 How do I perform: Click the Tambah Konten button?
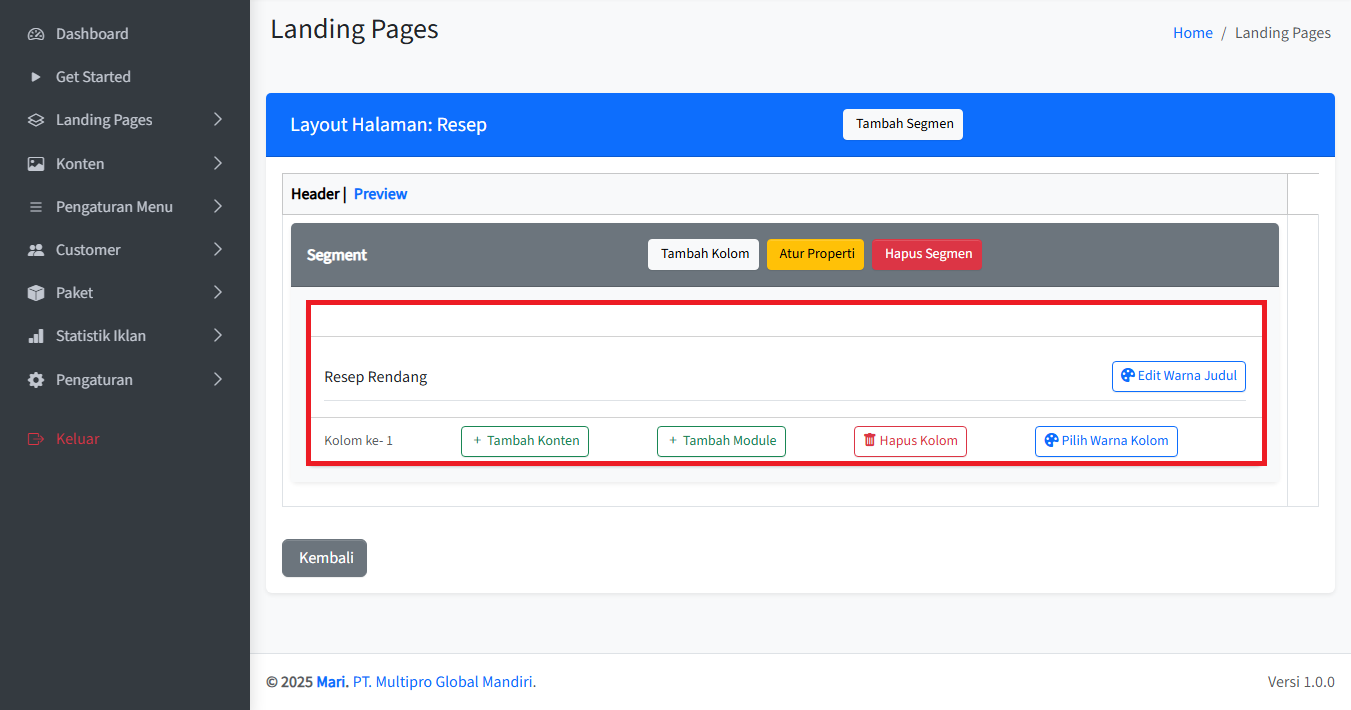point(525,441)
